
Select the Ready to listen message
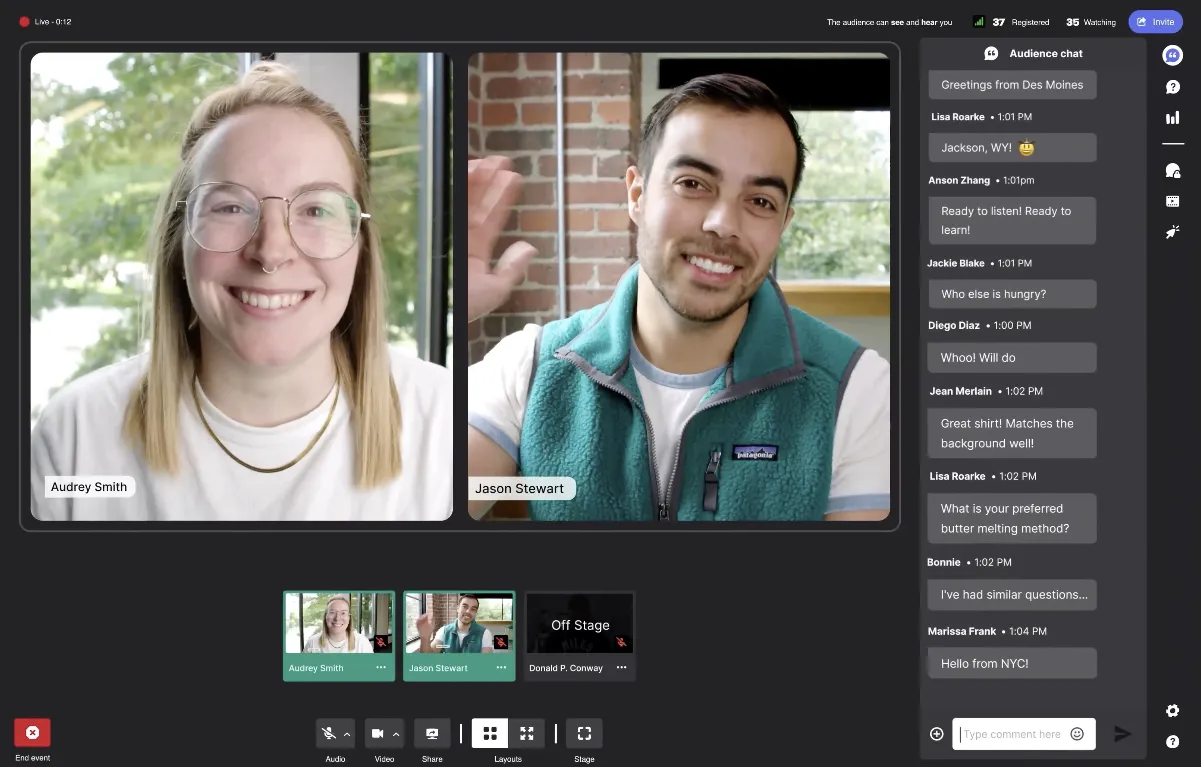[x=1012, y=220]
